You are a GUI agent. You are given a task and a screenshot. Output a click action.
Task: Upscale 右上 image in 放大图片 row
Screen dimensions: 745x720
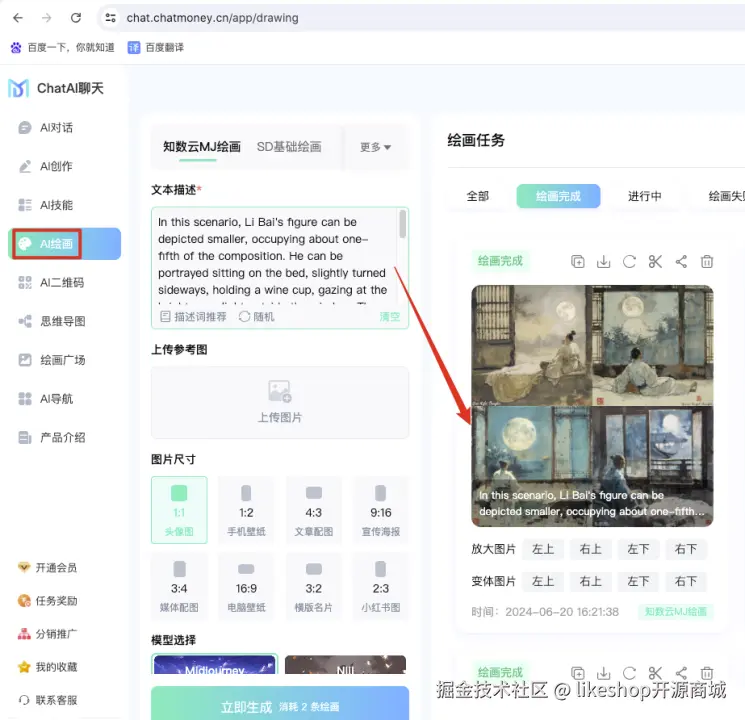(x=591, y=549)
